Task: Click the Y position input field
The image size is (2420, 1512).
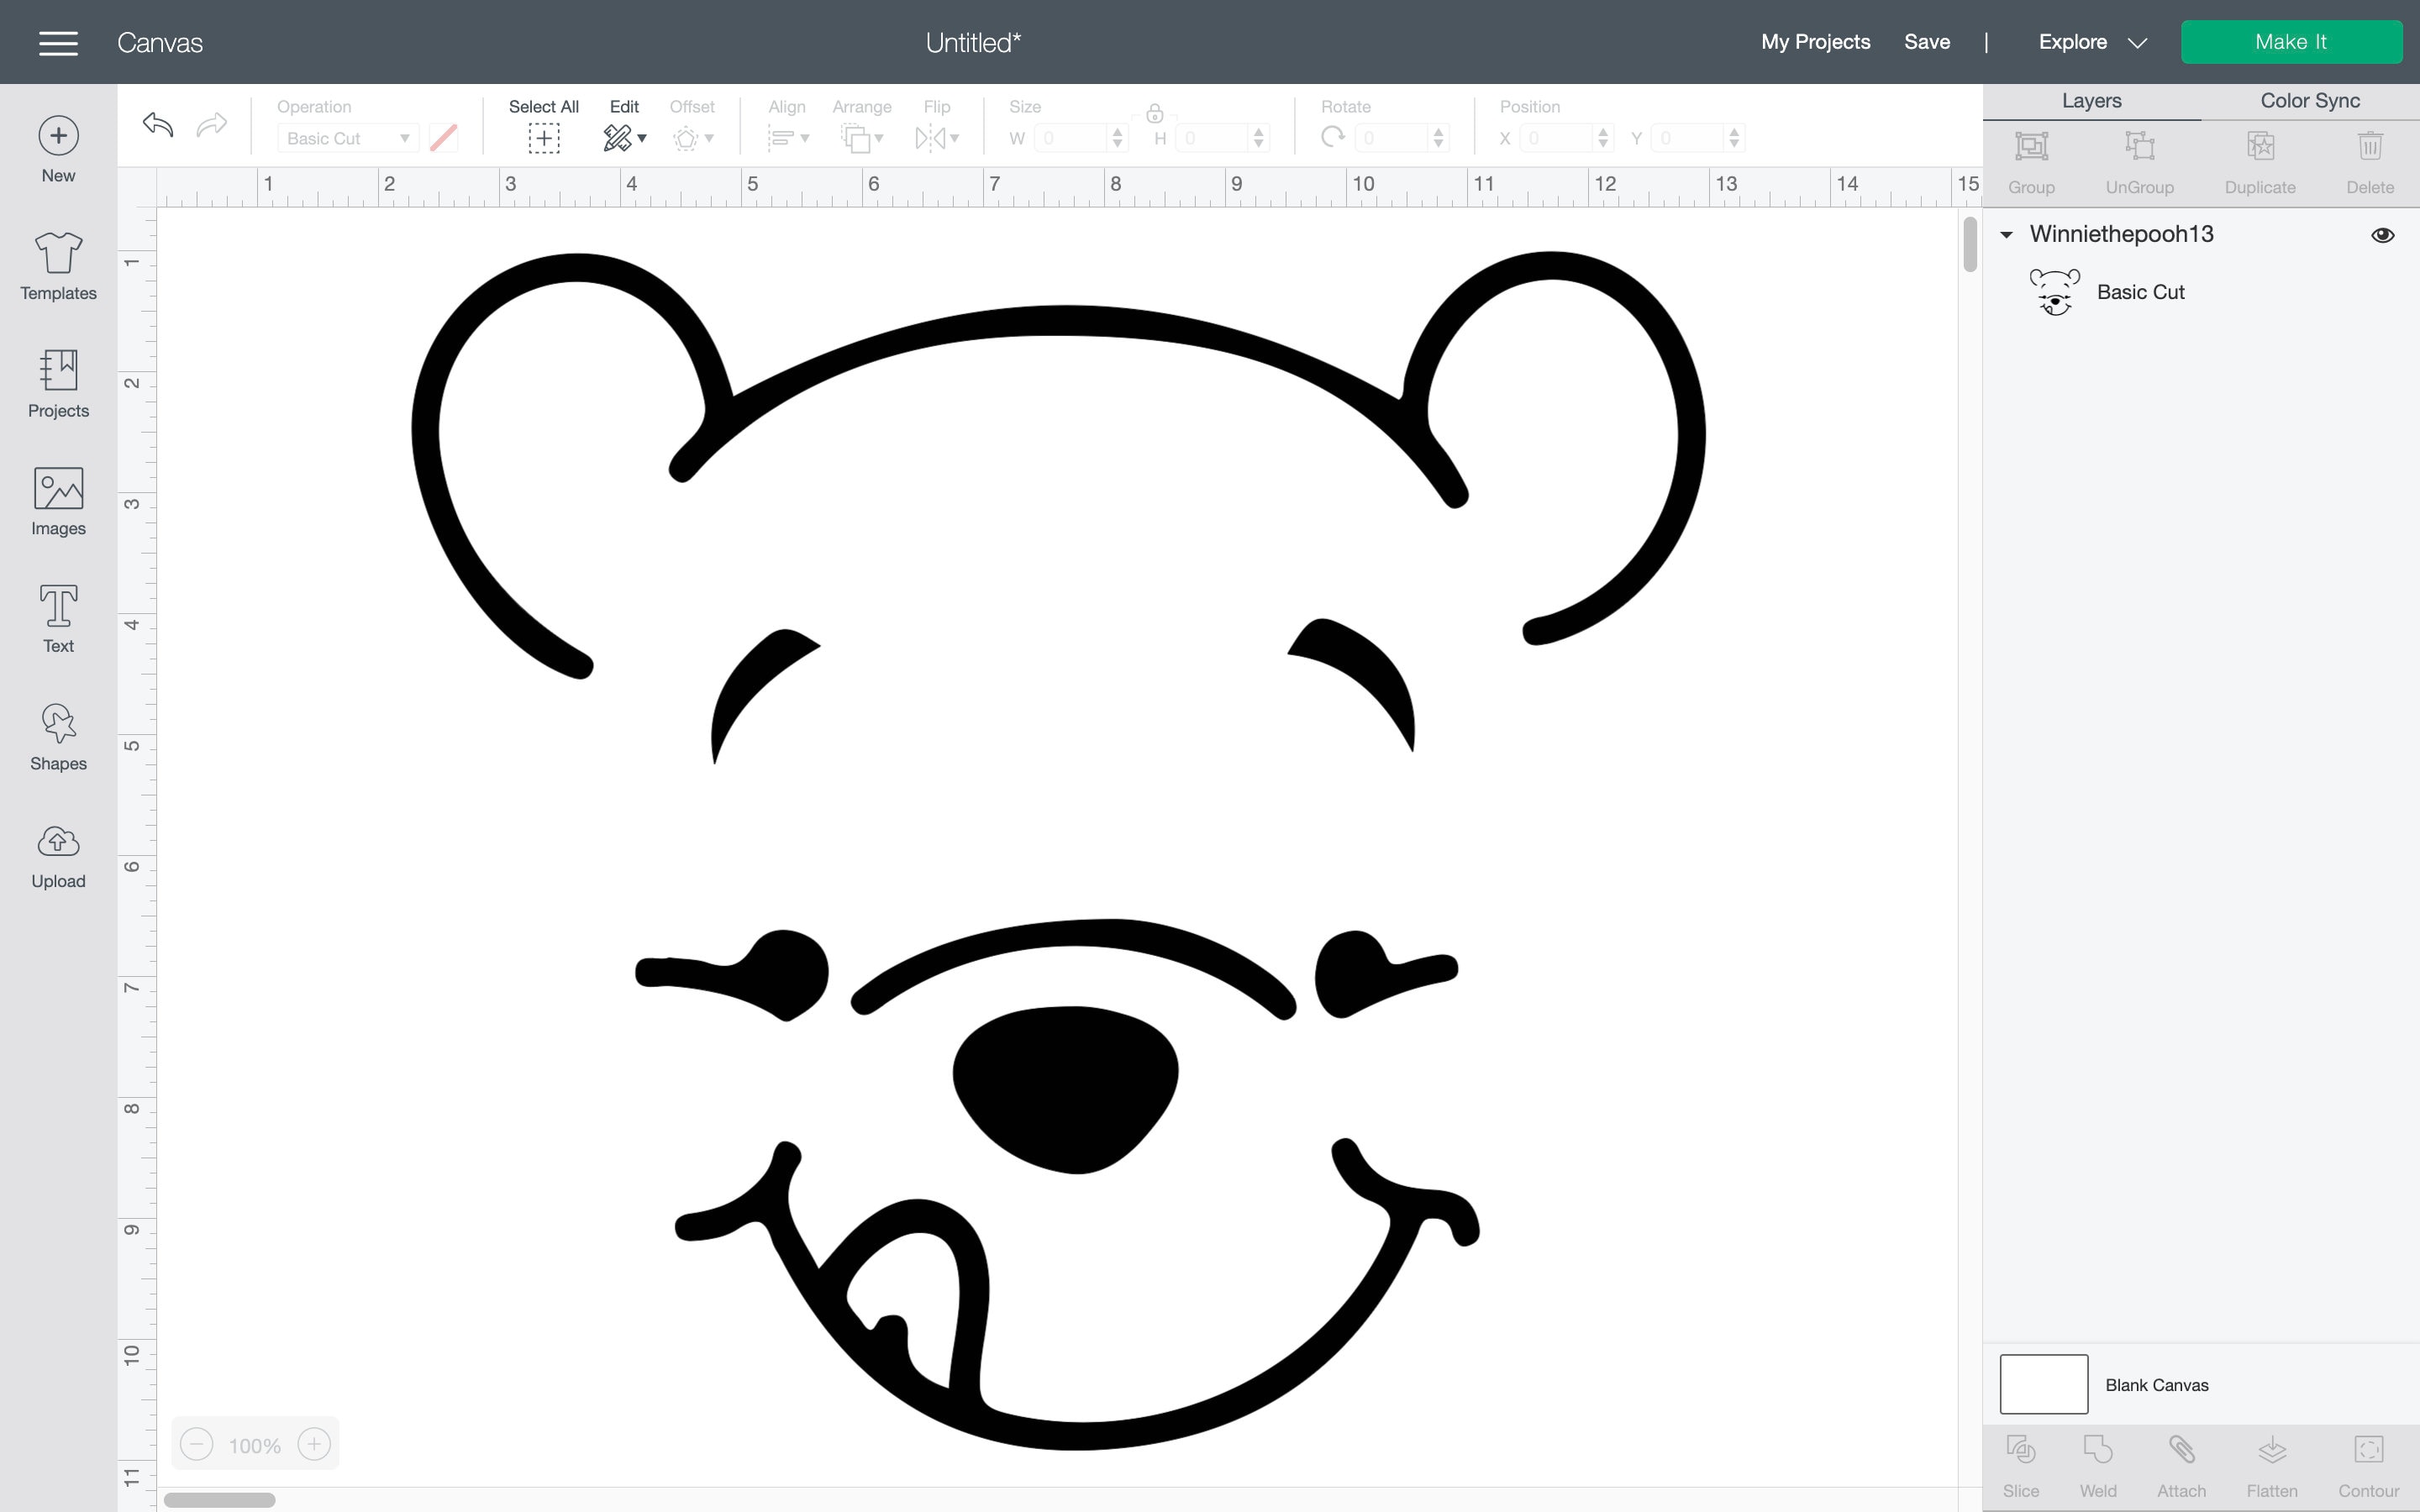Action: point(1687,138)
